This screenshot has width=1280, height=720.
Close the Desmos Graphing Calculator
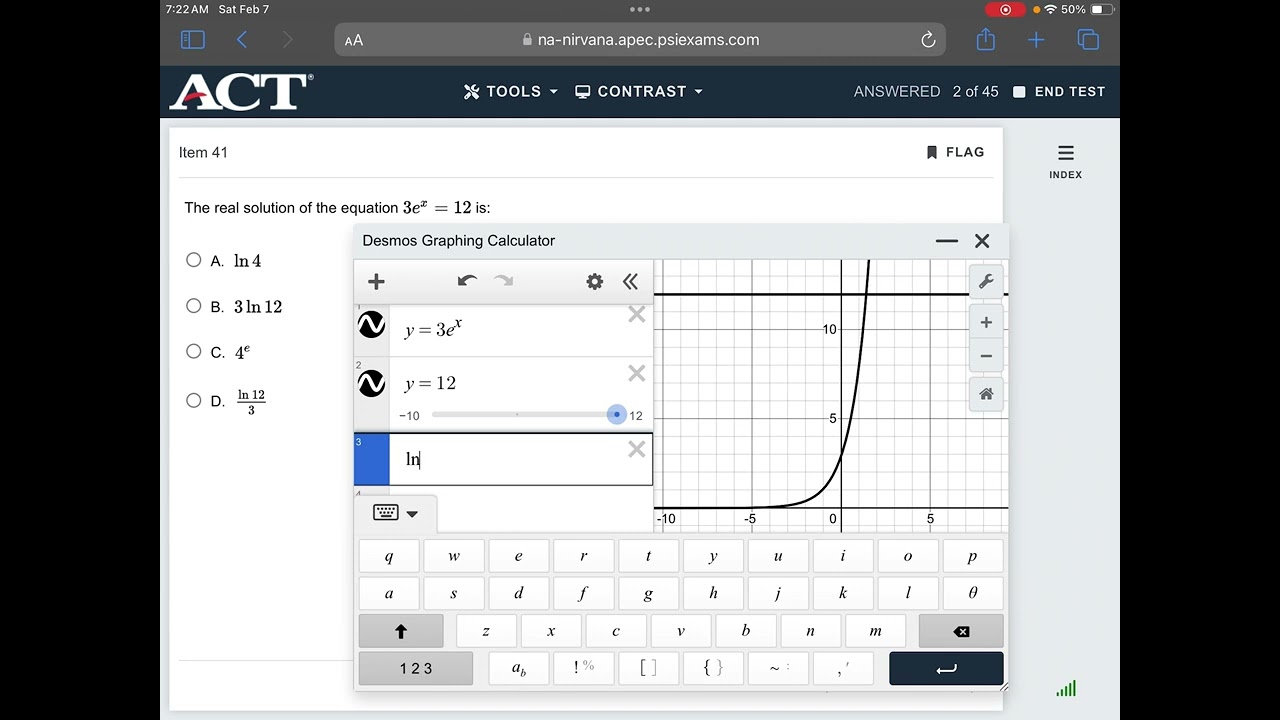coord(982,241)
